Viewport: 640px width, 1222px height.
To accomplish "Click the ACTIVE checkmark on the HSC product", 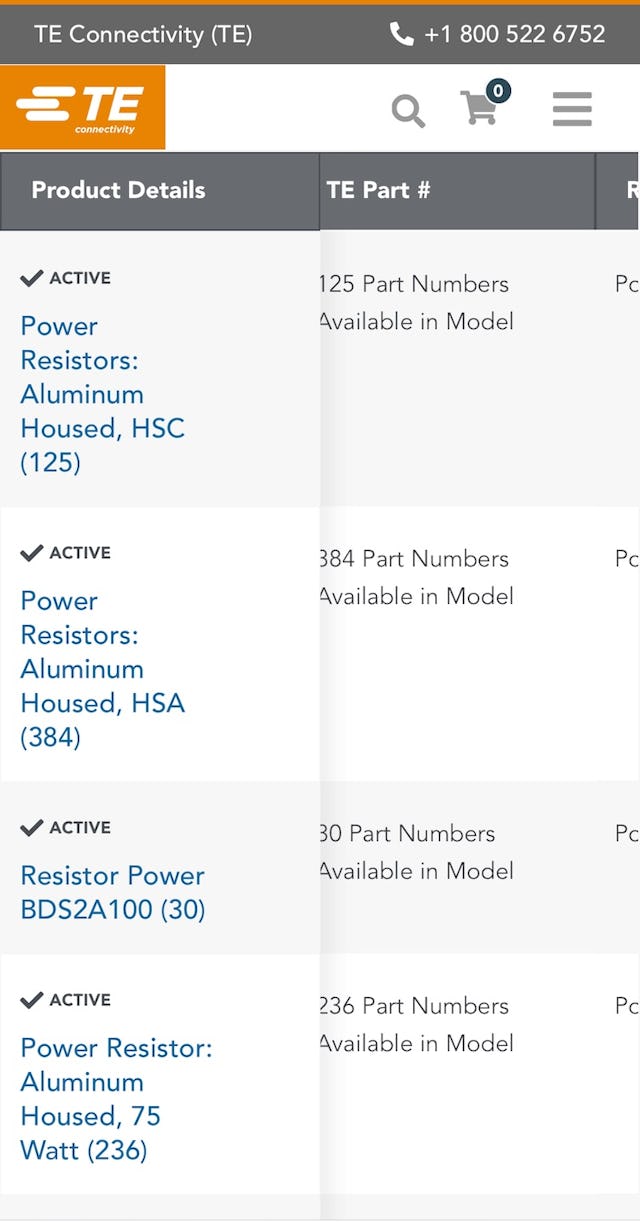I will (32, 277).
